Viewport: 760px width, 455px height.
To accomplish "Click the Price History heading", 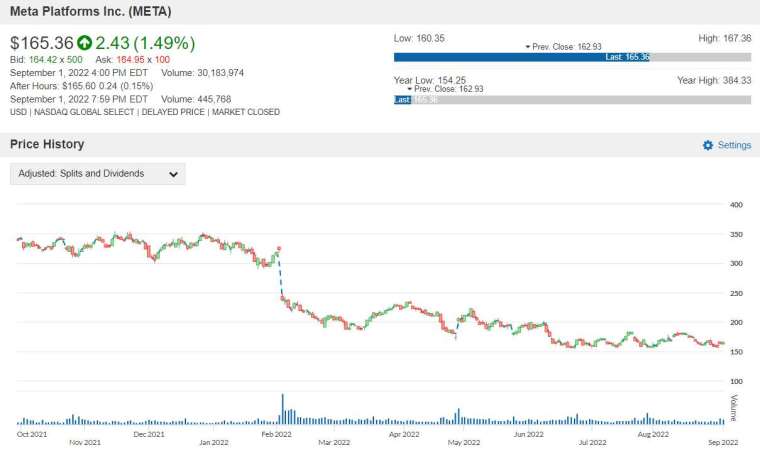I will [47, 144].
